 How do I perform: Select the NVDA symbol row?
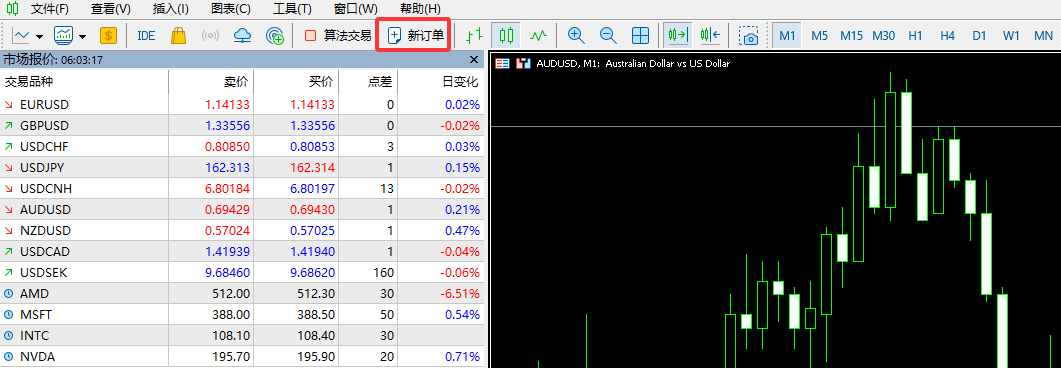pos(242,356)
